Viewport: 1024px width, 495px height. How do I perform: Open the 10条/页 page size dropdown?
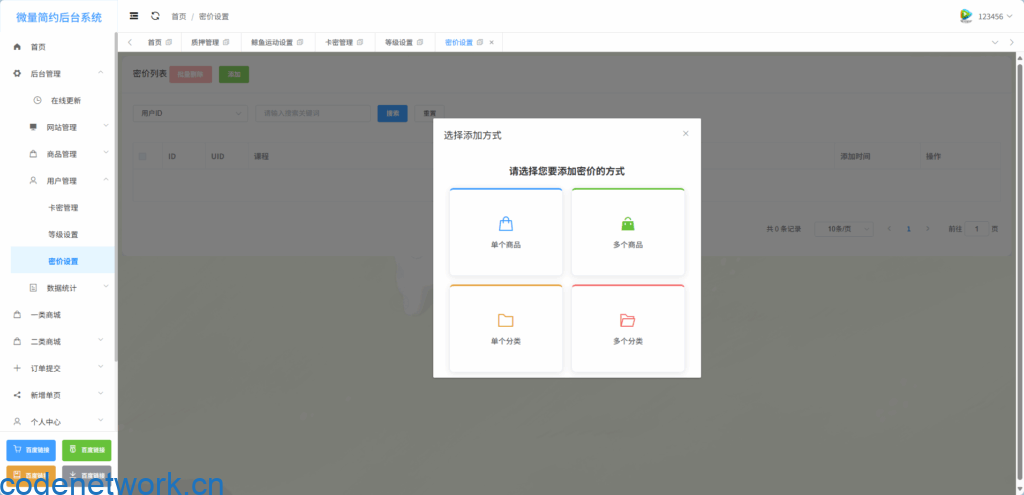click(x=843, y=229)
